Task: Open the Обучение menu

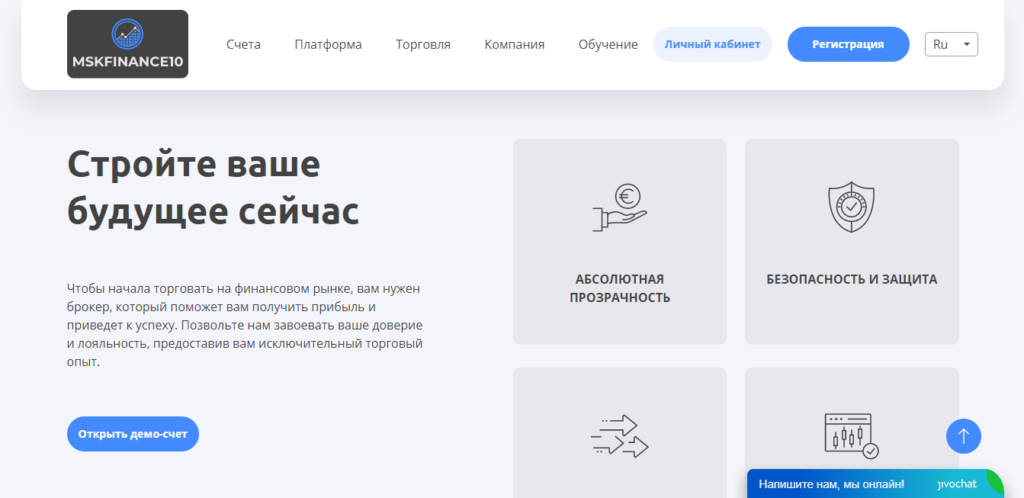Action: click(608, 44)
